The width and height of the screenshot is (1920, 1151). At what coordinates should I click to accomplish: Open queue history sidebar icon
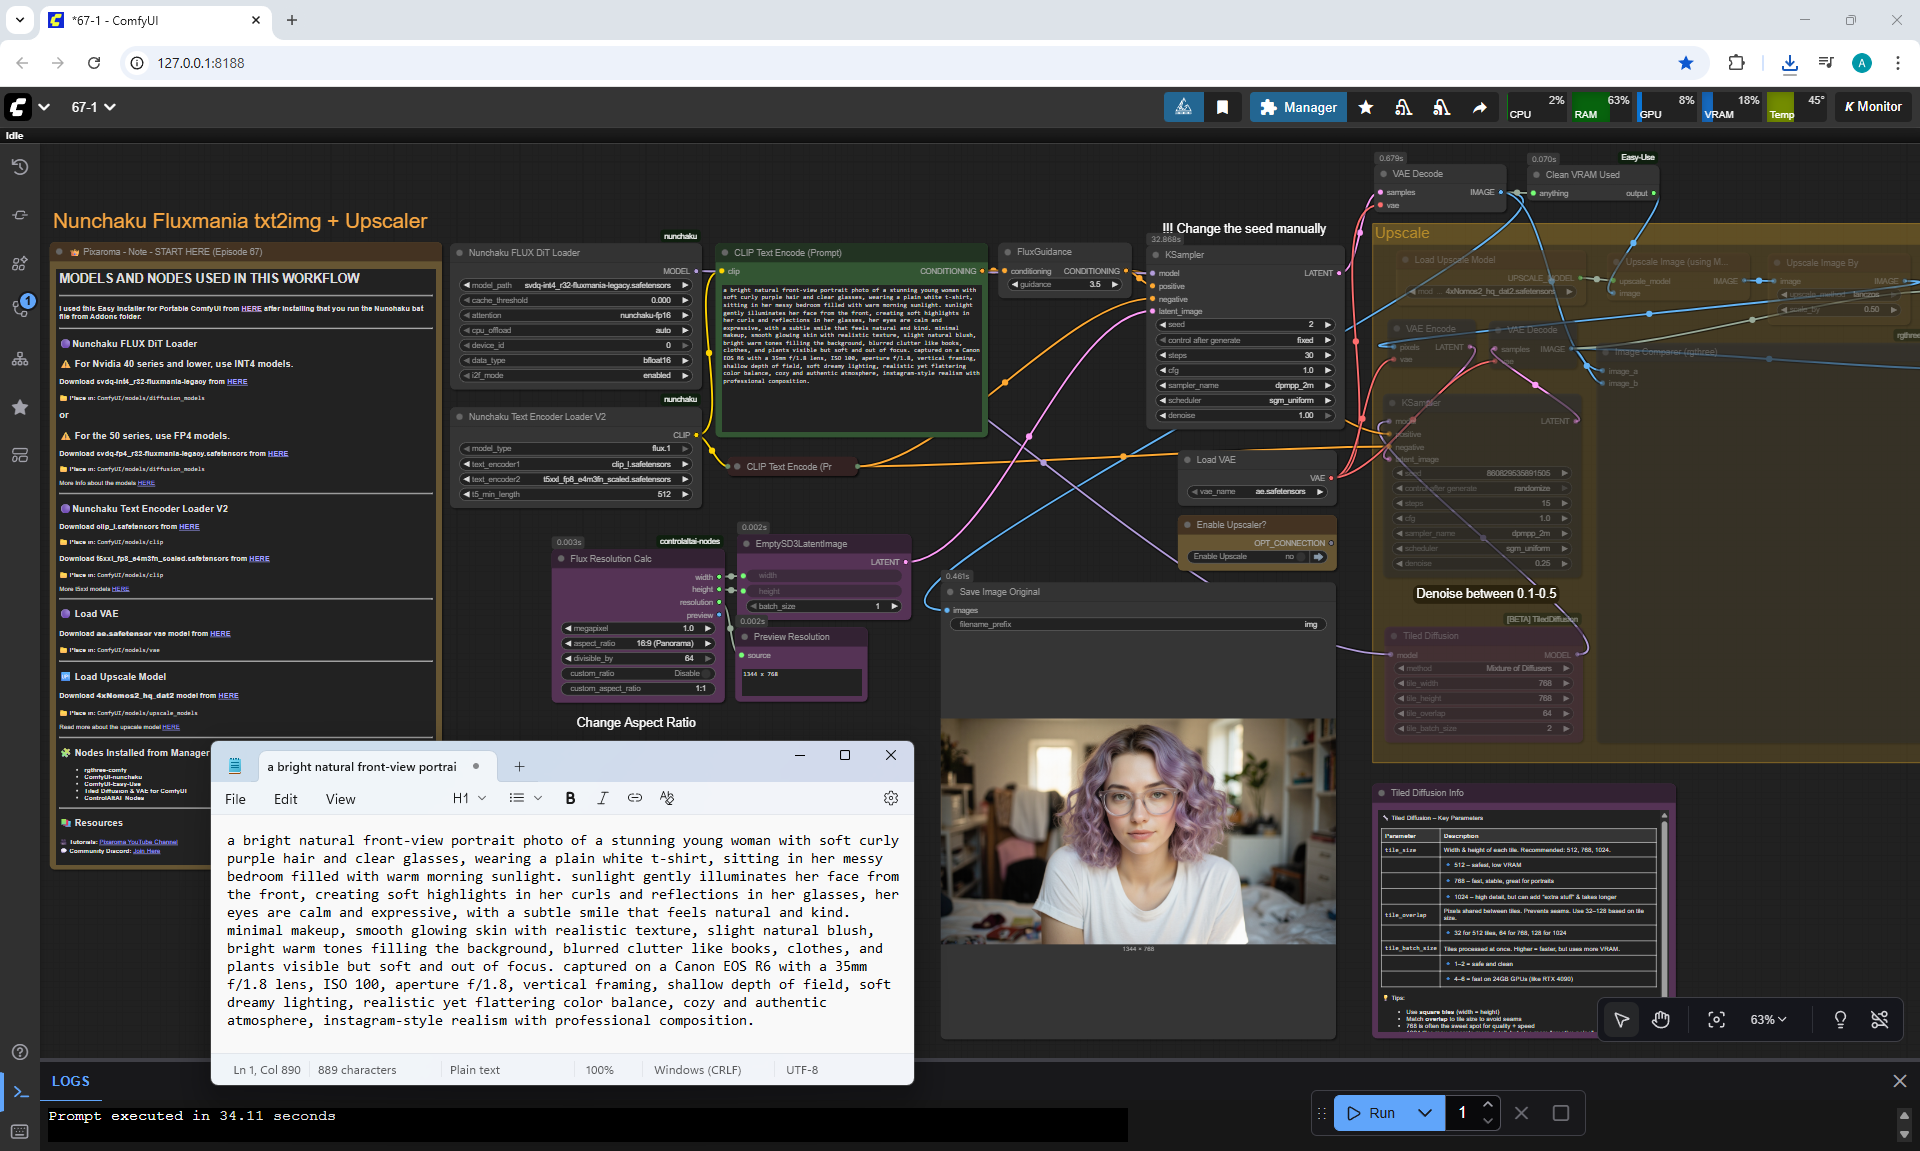click(19, 167)
